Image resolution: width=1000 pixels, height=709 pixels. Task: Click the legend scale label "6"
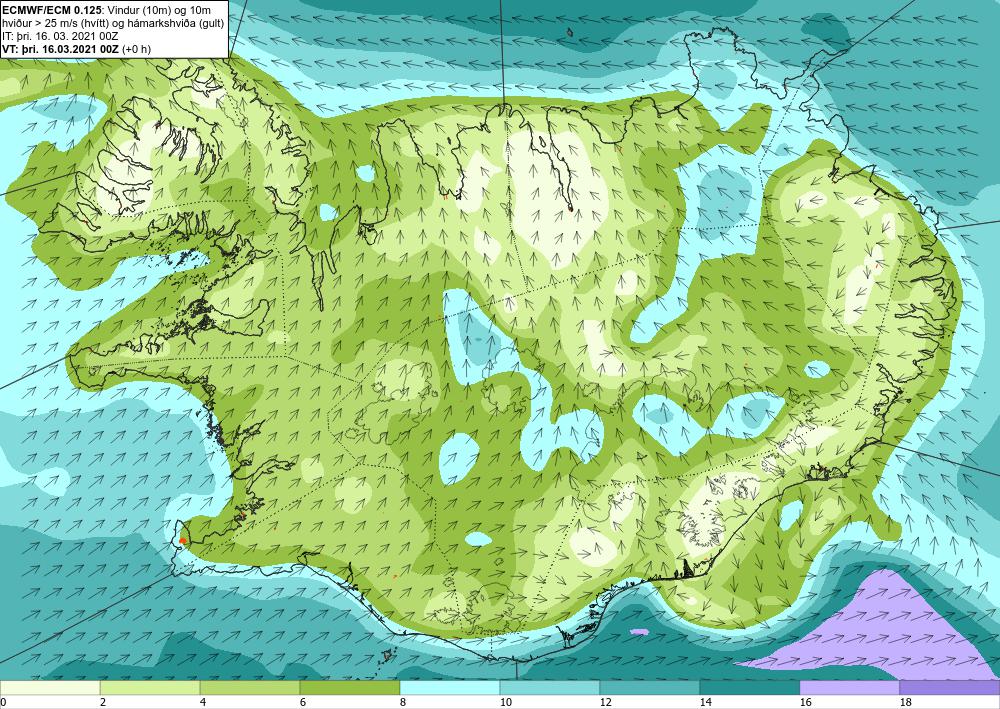(x=303, y=703)
